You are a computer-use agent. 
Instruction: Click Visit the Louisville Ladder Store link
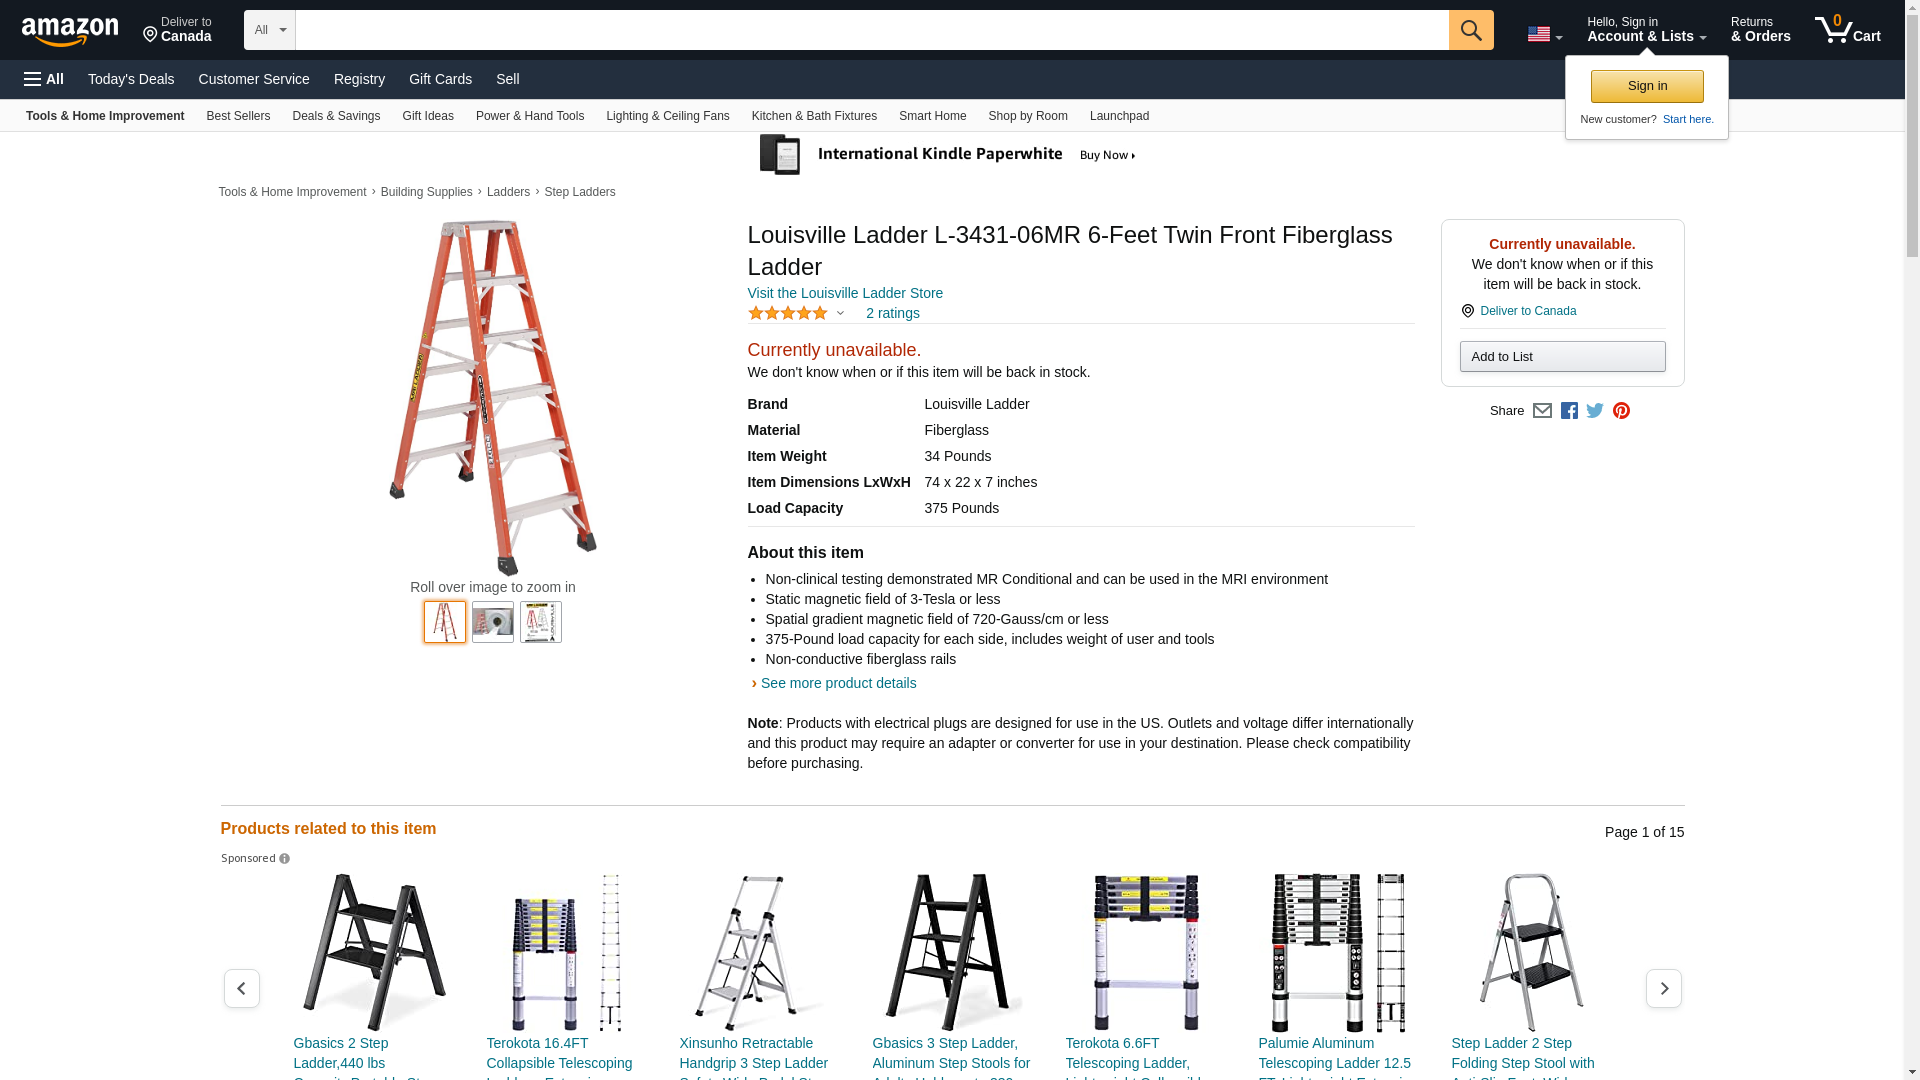[844, 293]
